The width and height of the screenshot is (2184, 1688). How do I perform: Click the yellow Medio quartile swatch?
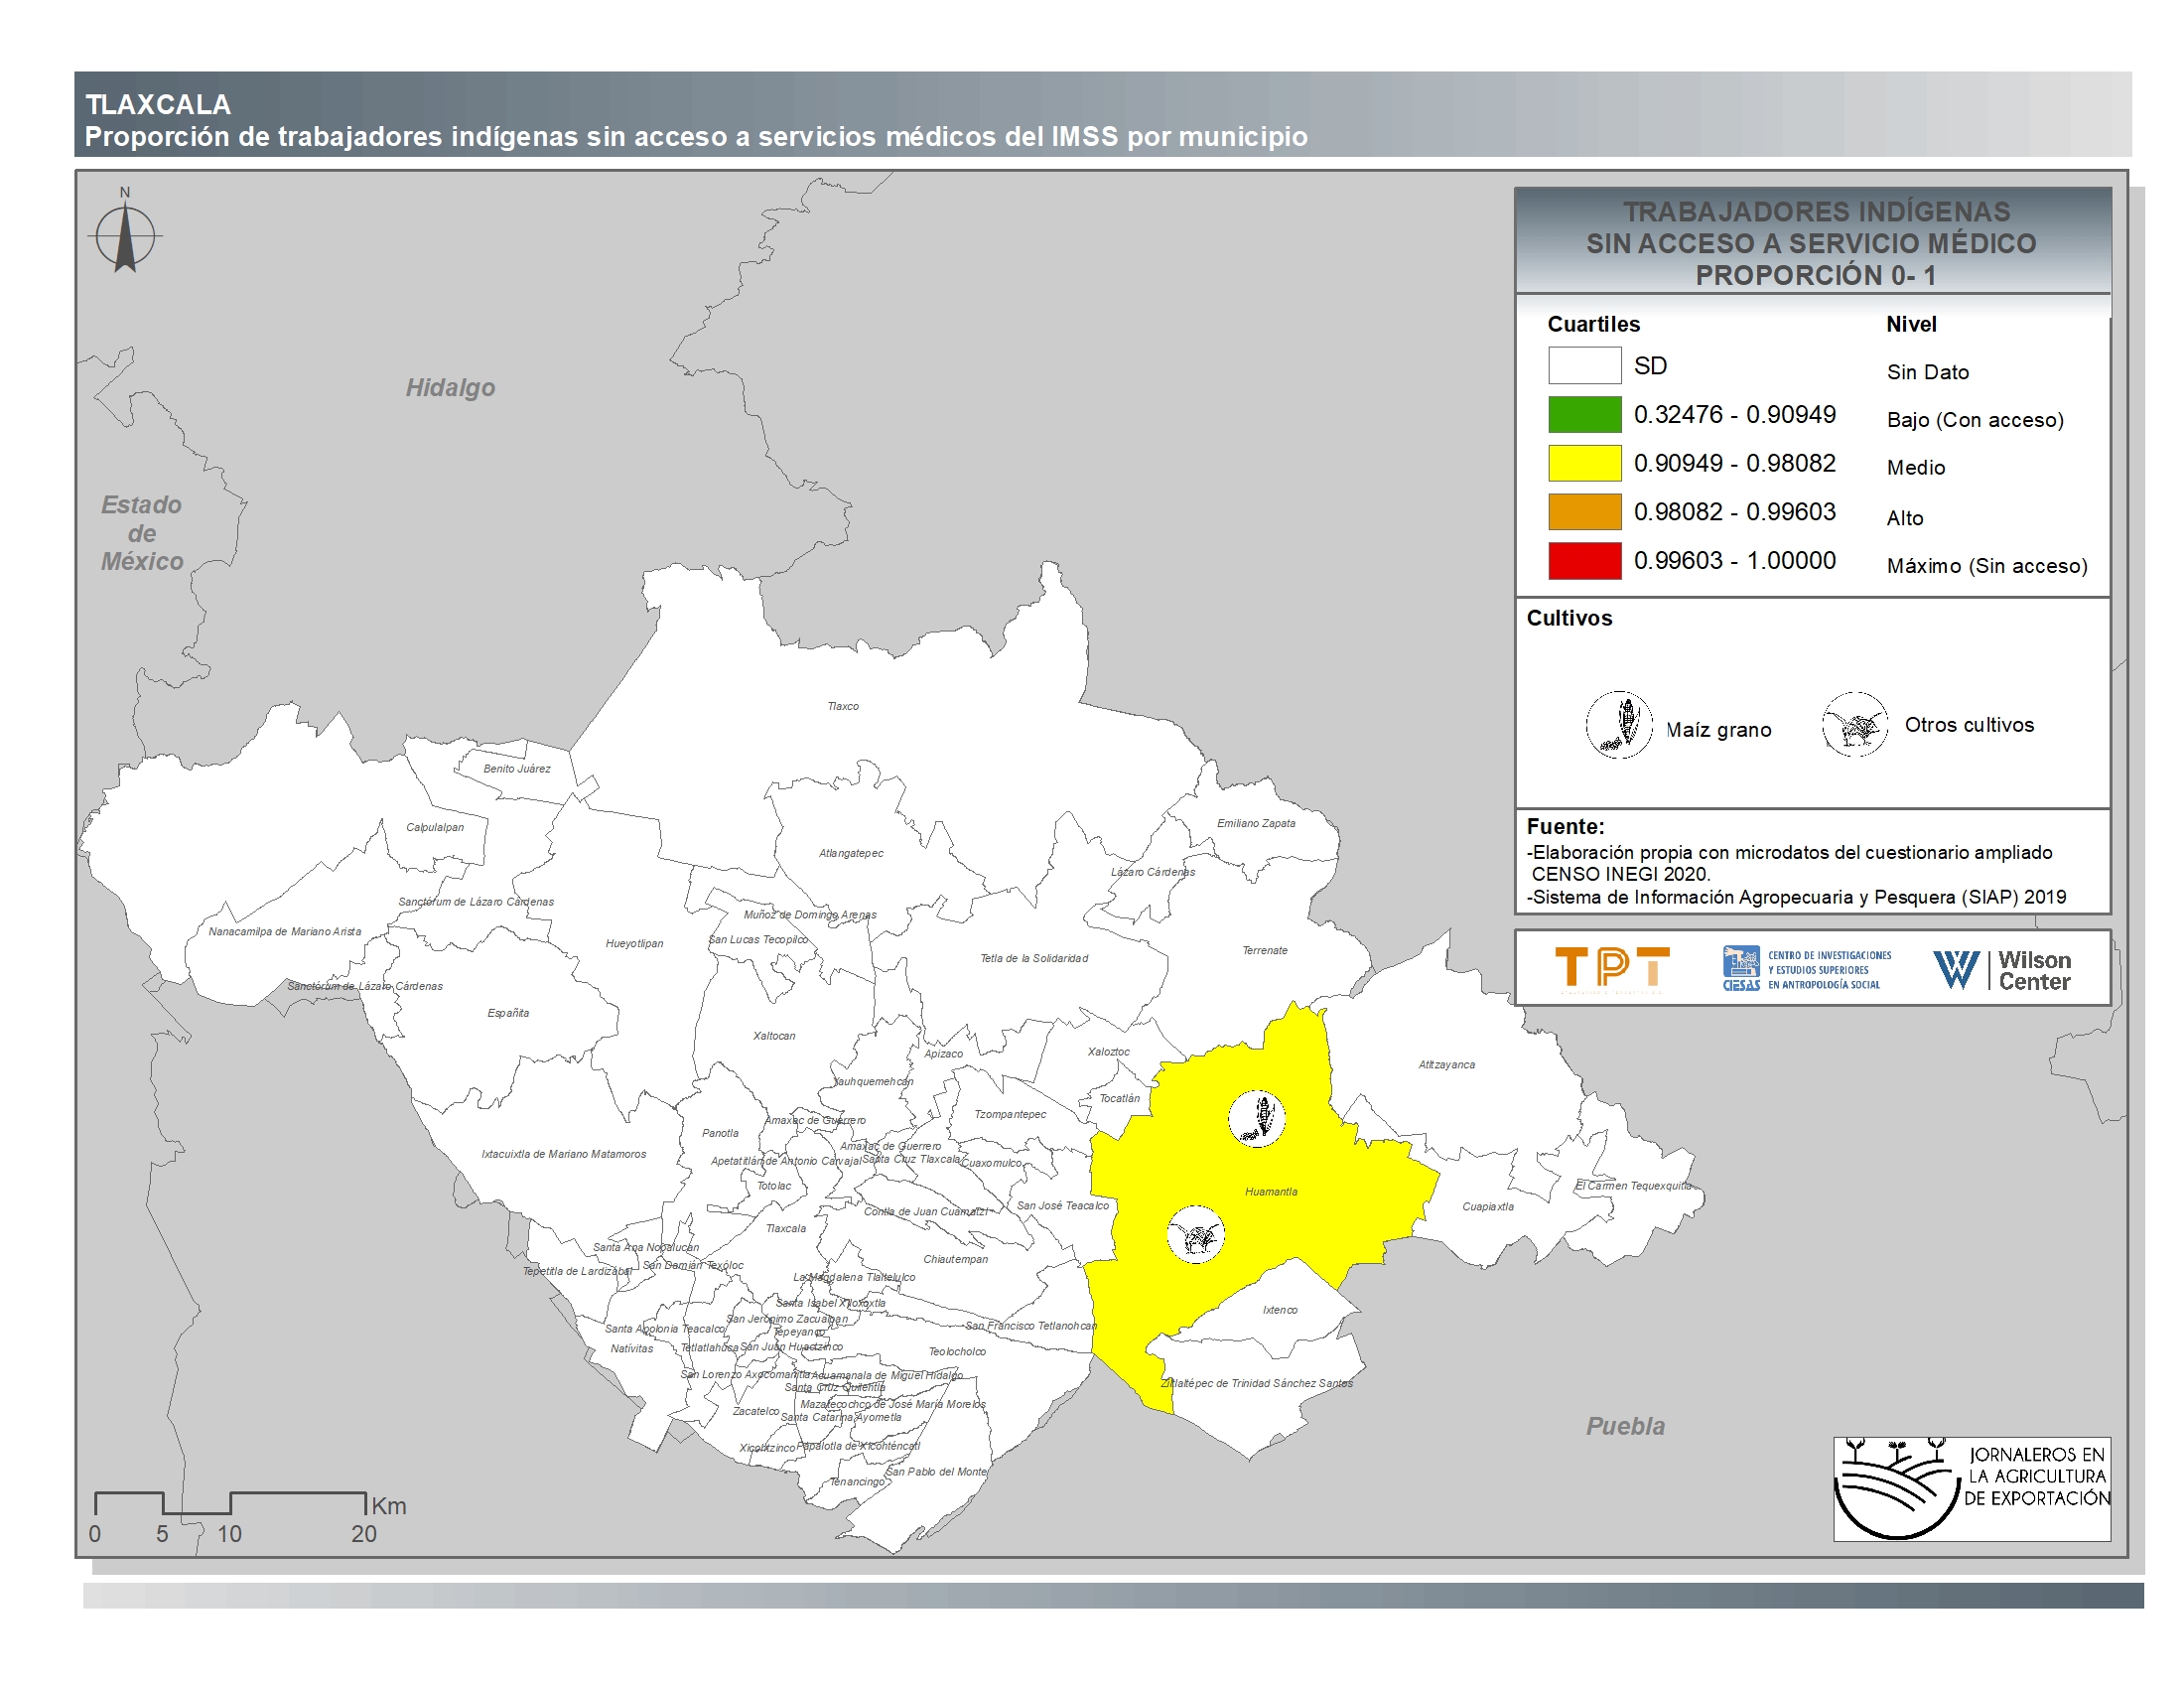[1584, 463]
